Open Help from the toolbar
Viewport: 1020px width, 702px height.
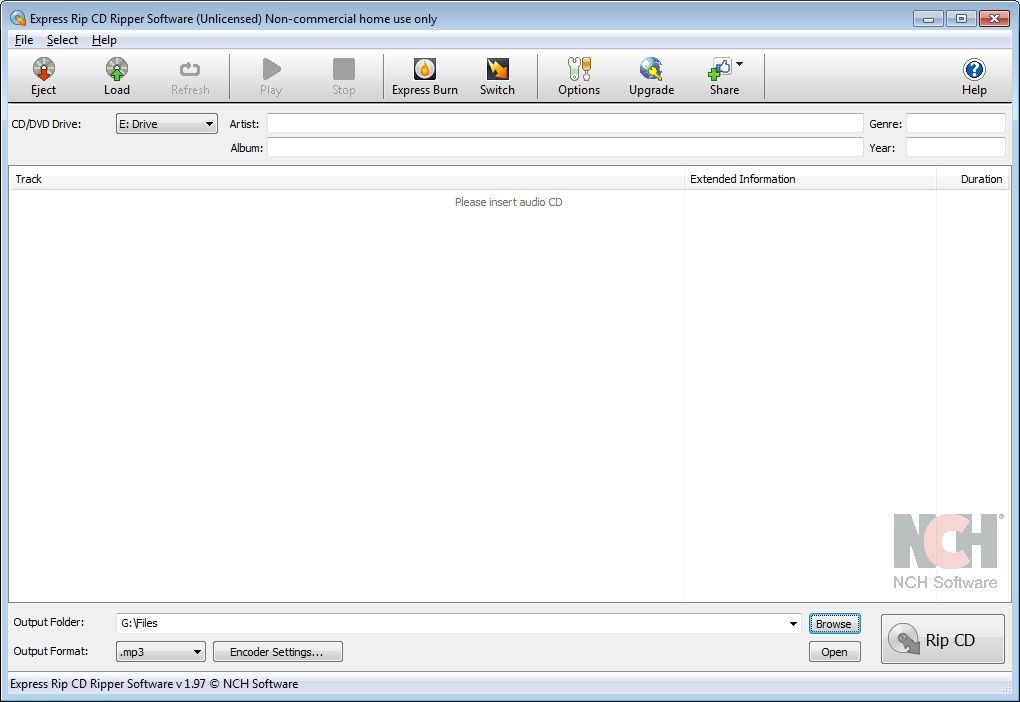click(x=974, y=70)
